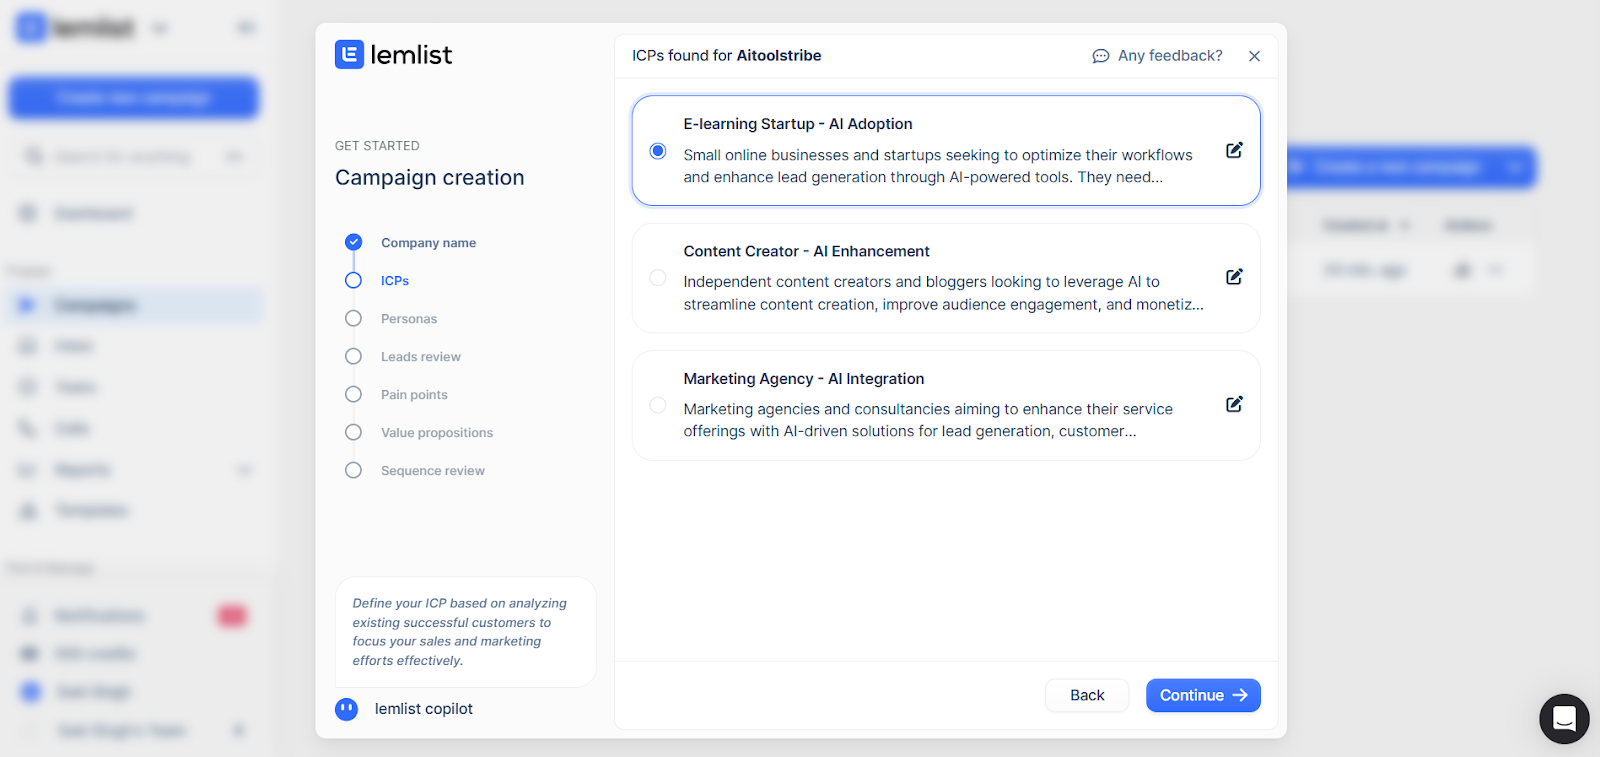The image size is (1600, 757).
Task: Click the lemlist copilot avatar icon
Action: pos(347,709)
